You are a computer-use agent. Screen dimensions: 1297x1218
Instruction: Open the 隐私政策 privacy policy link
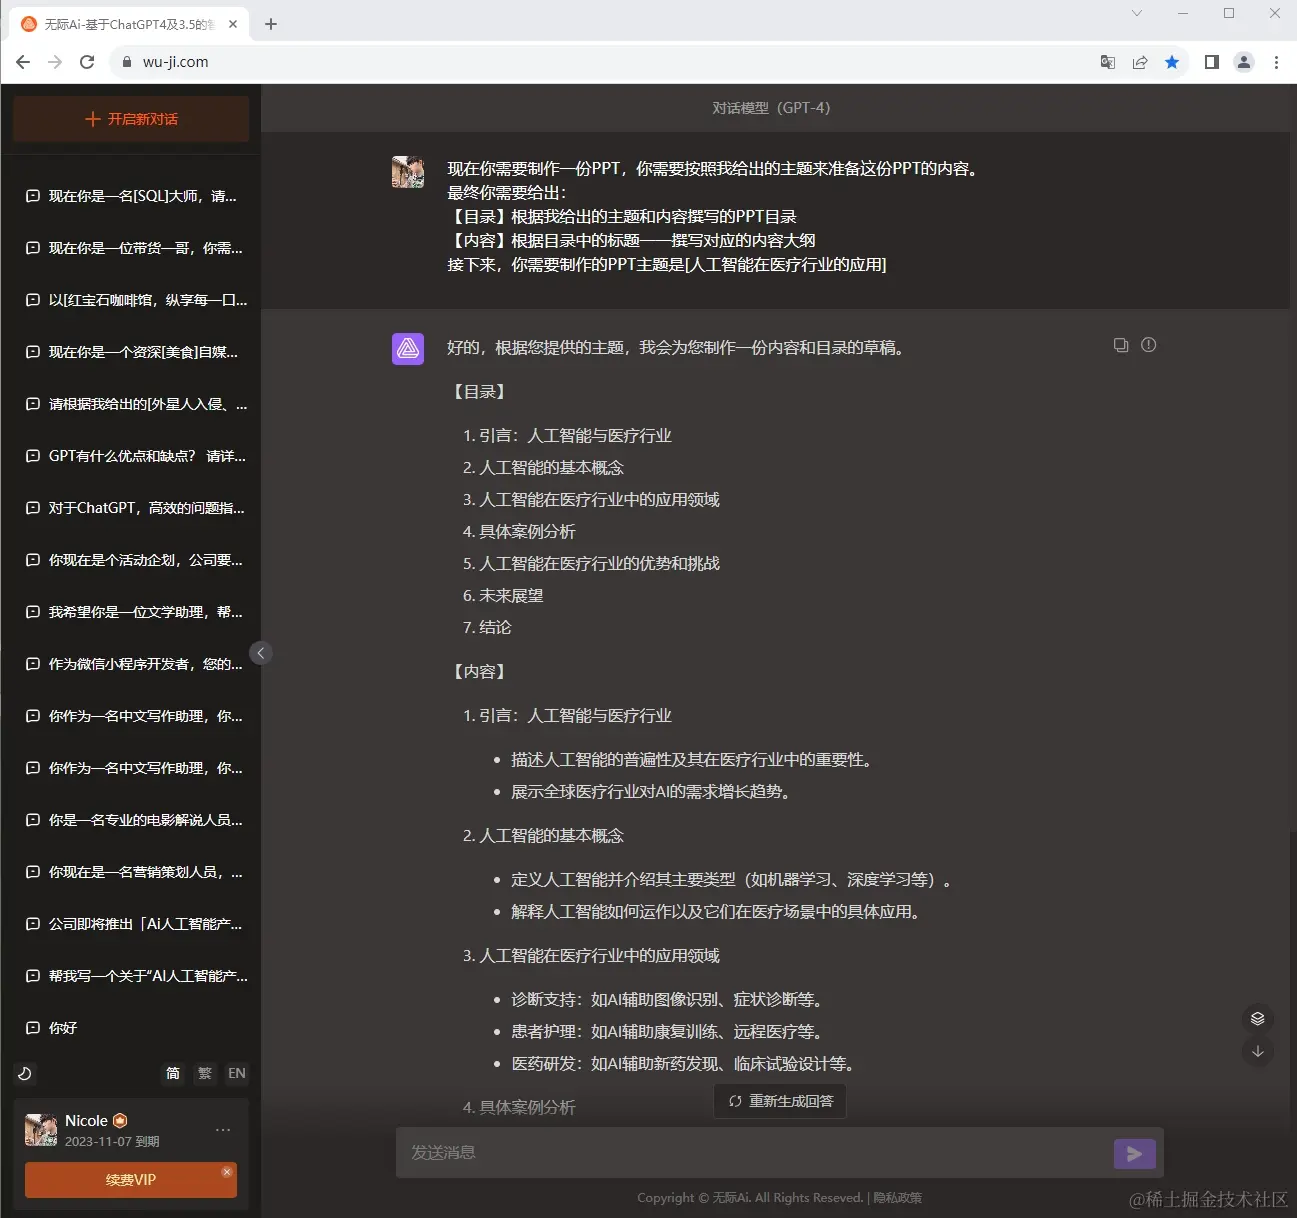898,1198
